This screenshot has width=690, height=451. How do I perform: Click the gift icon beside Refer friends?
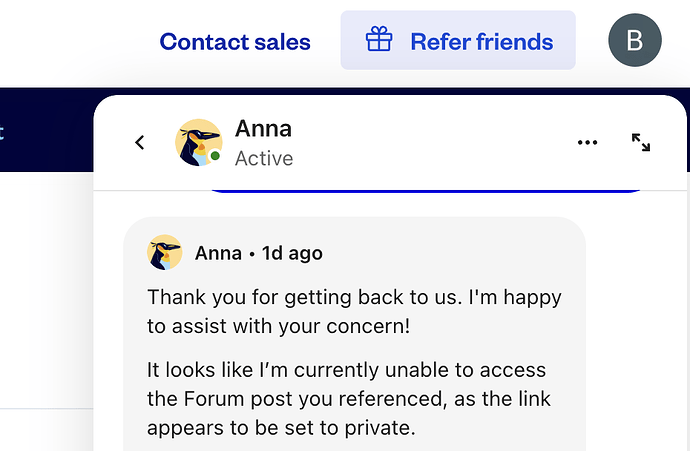(x=379, y=41)
